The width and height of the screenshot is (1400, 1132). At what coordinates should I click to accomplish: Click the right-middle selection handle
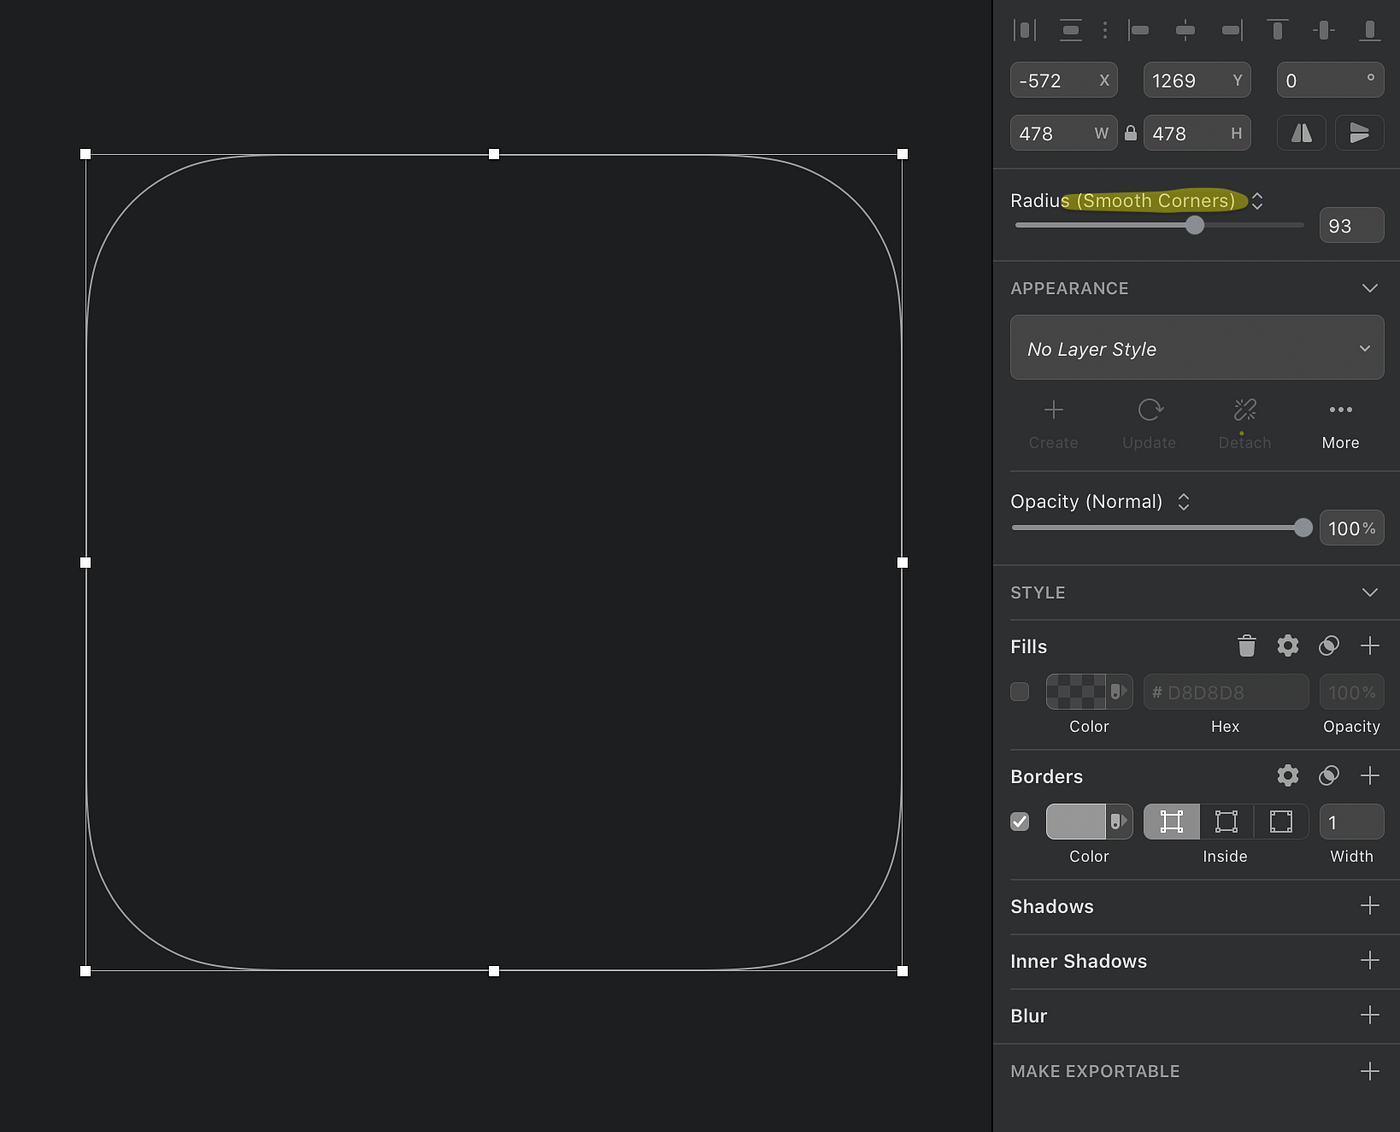[903, 563]
